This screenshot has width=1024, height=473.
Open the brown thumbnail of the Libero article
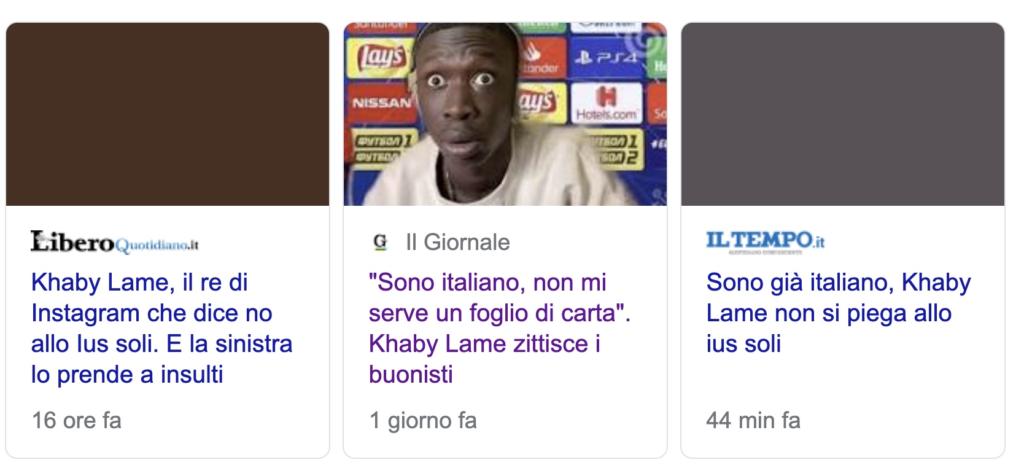(x=167, y=114)
